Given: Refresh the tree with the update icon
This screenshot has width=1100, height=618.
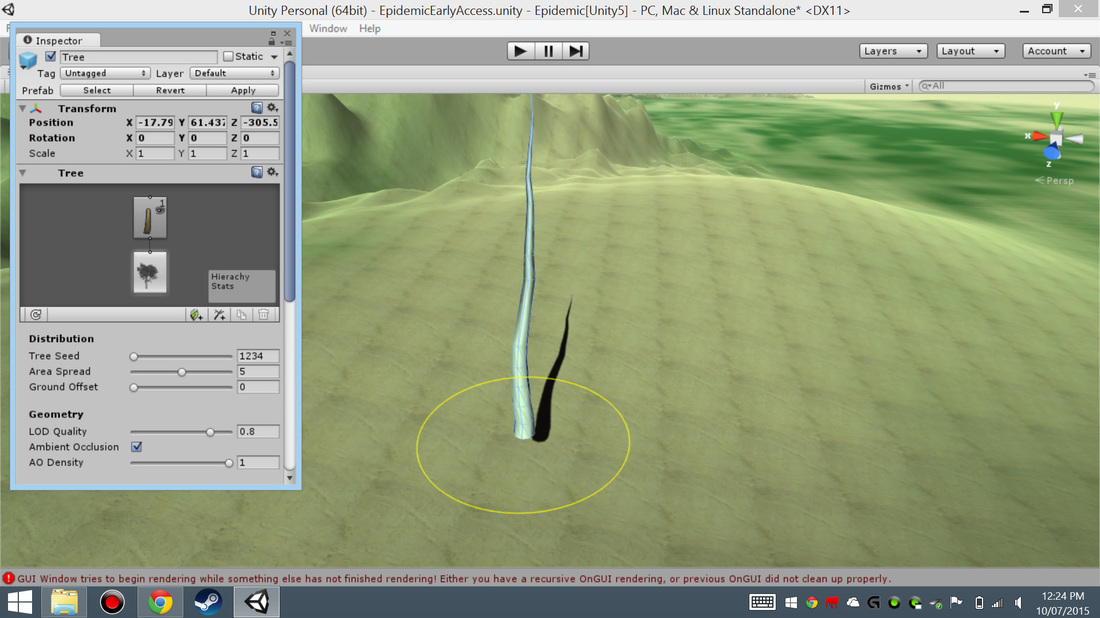Looking at the screenshot, I should click(37, 314).
